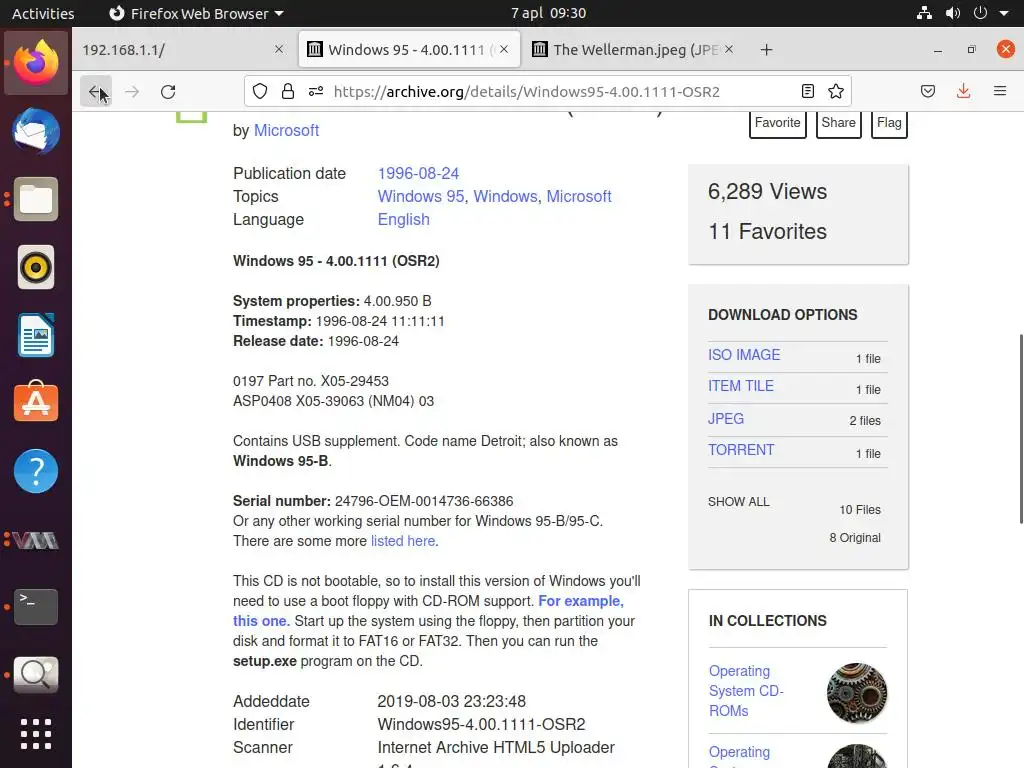
Task: Toggle reader view icon
Action: (x=808, y=91)
